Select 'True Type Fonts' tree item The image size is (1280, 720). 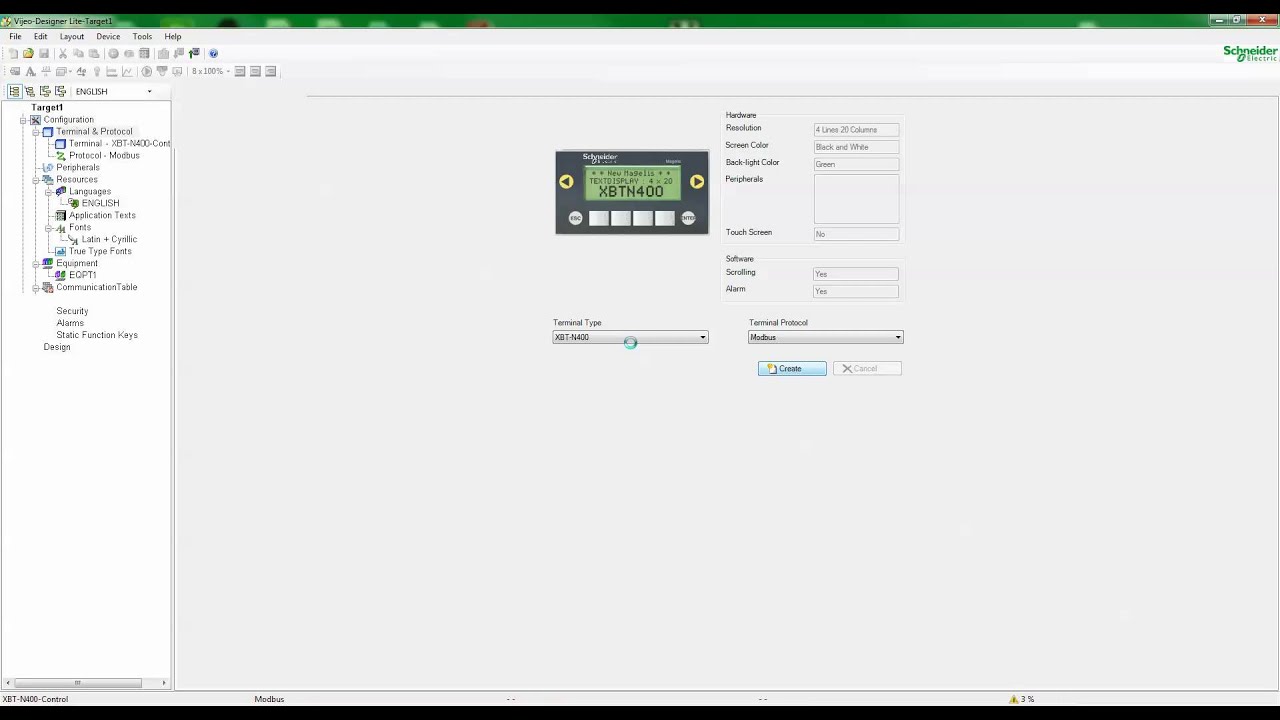(x=100, y=251)
